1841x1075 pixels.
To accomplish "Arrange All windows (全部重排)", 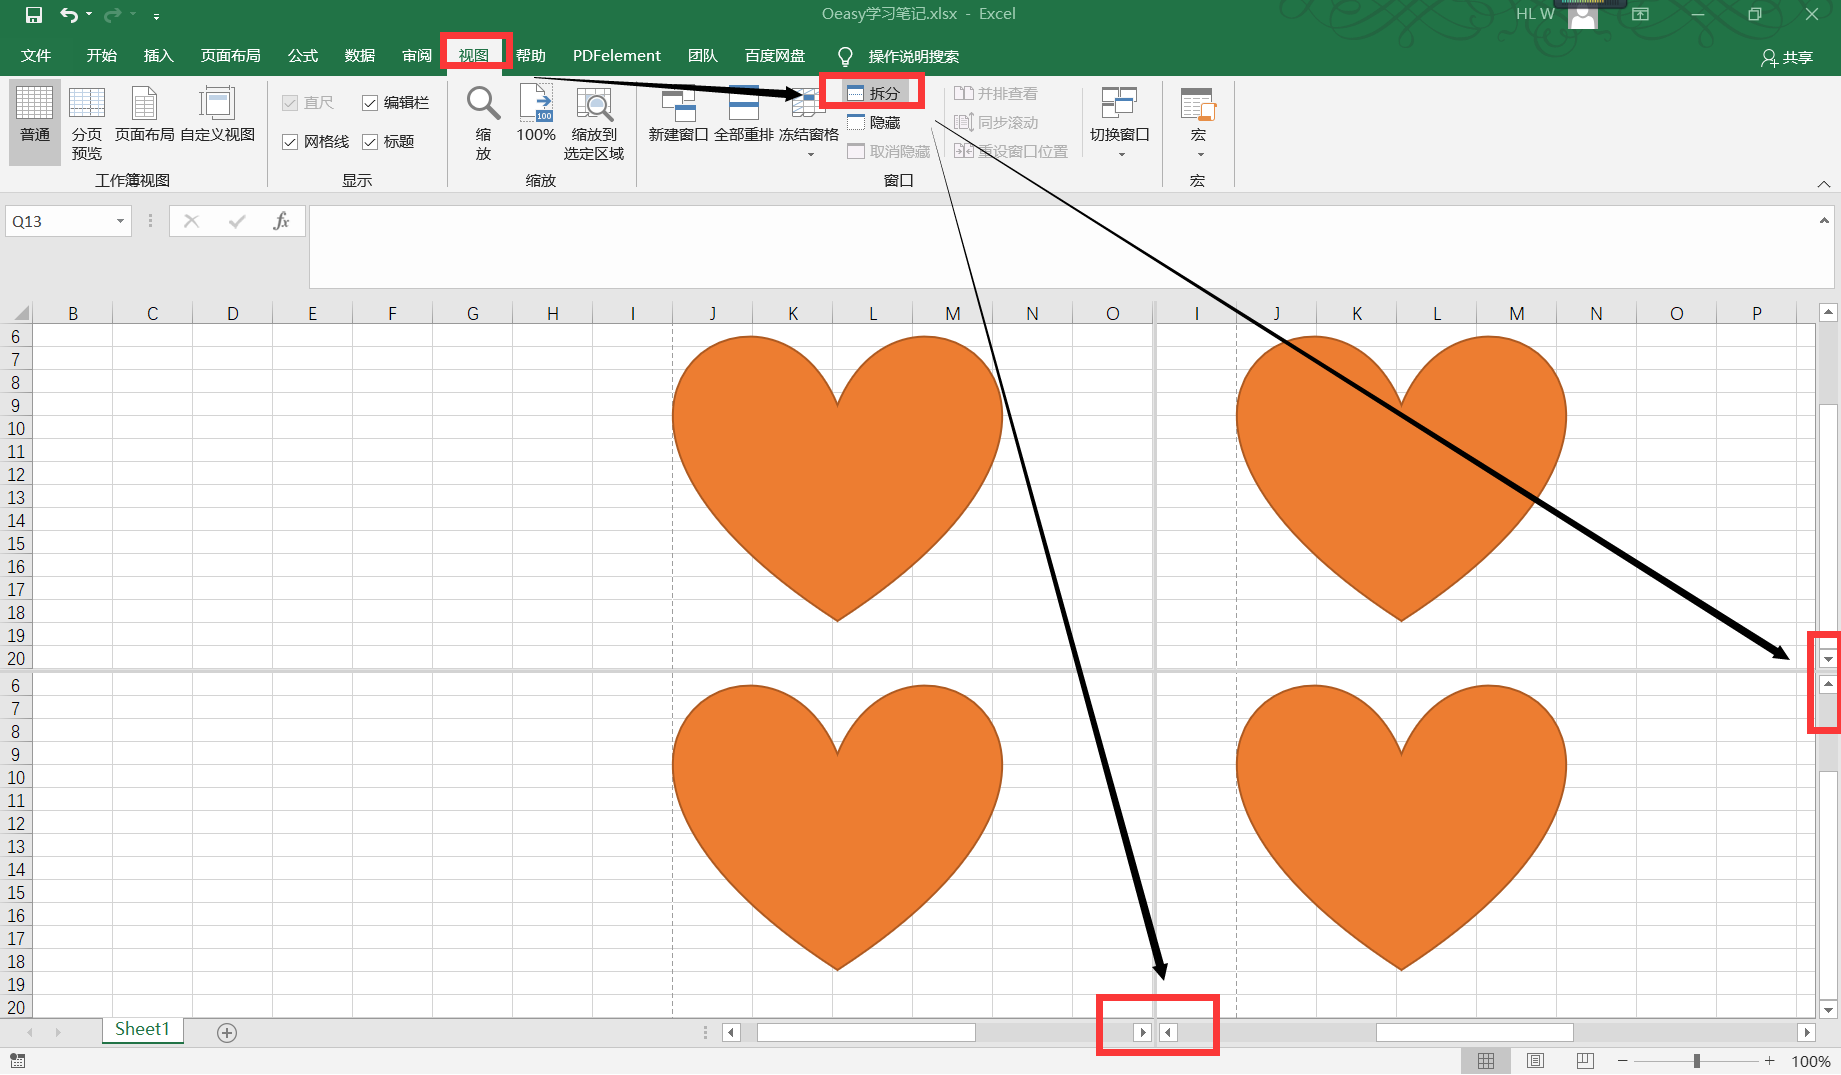I will point(744,114).
